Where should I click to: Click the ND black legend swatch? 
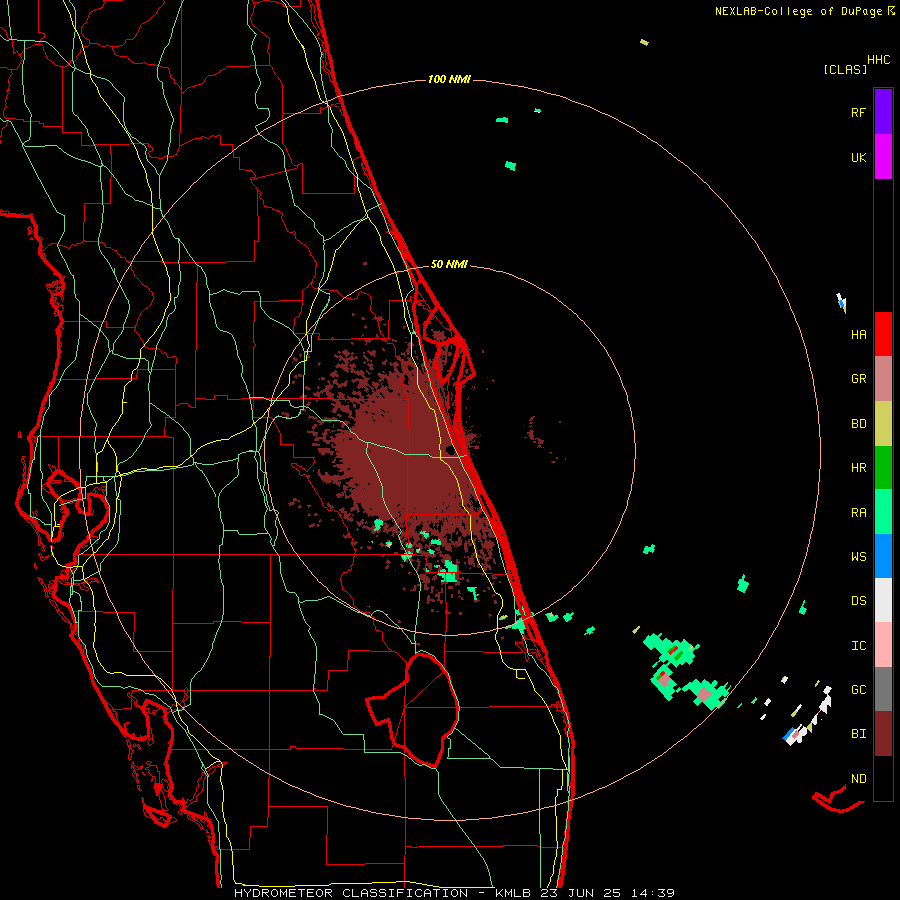point(883,778)
